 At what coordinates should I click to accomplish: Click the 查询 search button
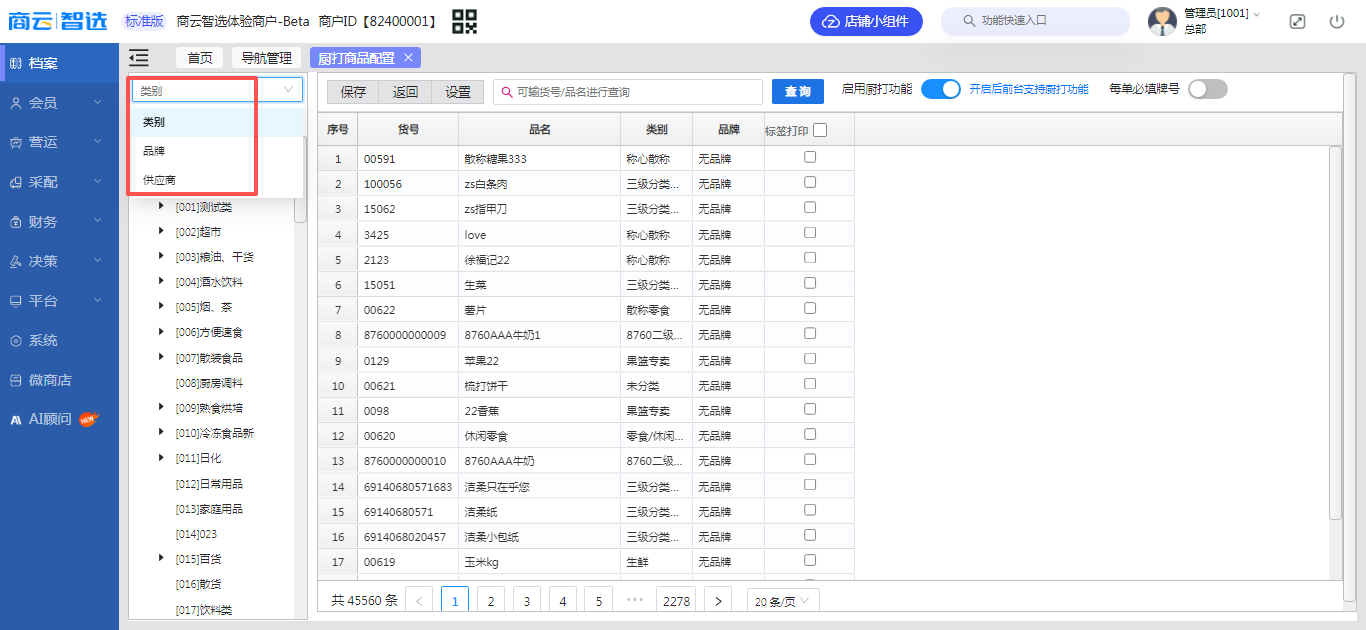click(797, 92)
